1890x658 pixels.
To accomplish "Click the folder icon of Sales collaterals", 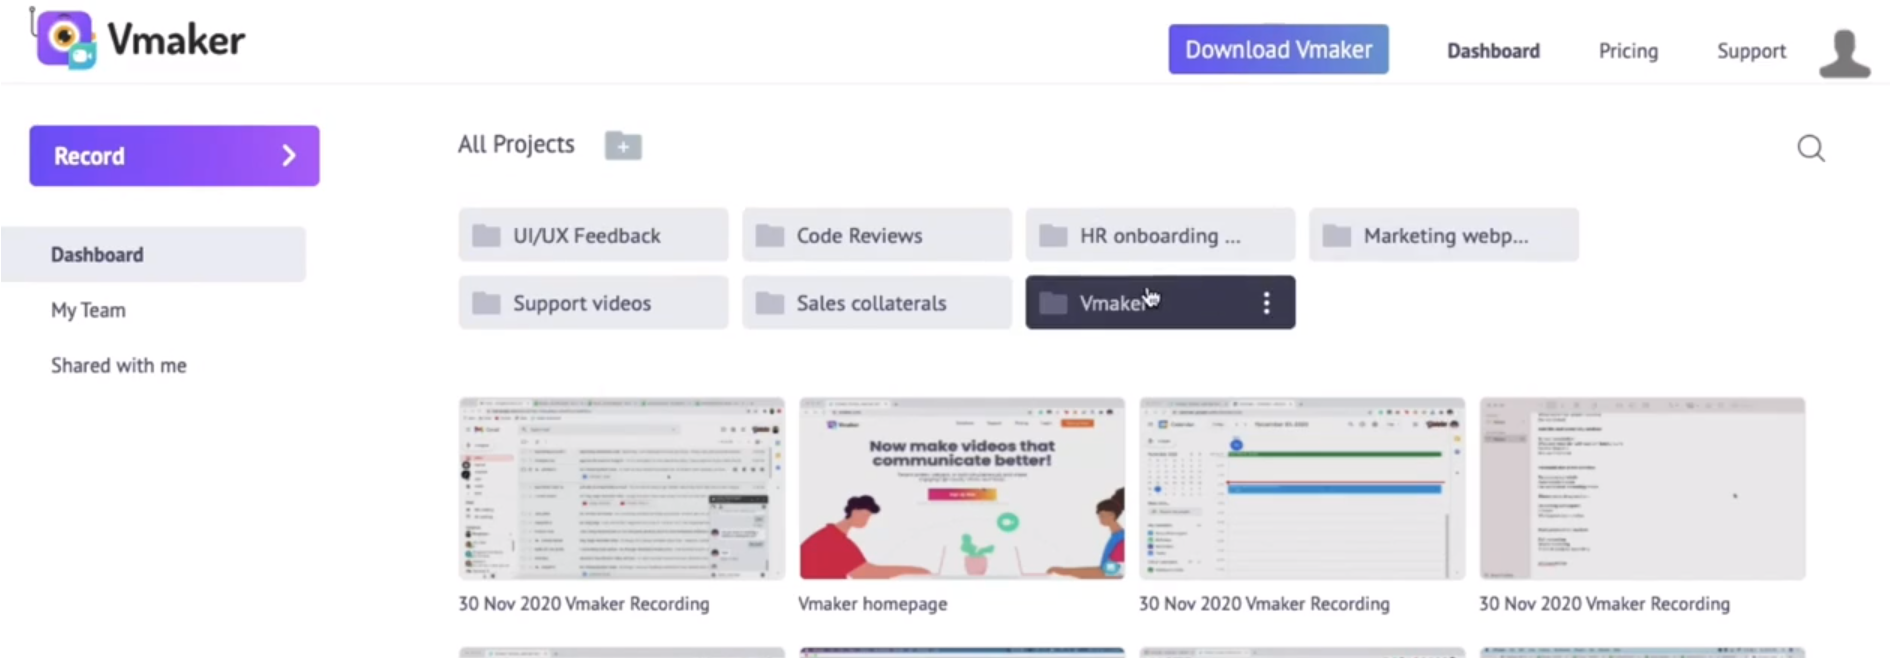I will (x=769, y=303).
